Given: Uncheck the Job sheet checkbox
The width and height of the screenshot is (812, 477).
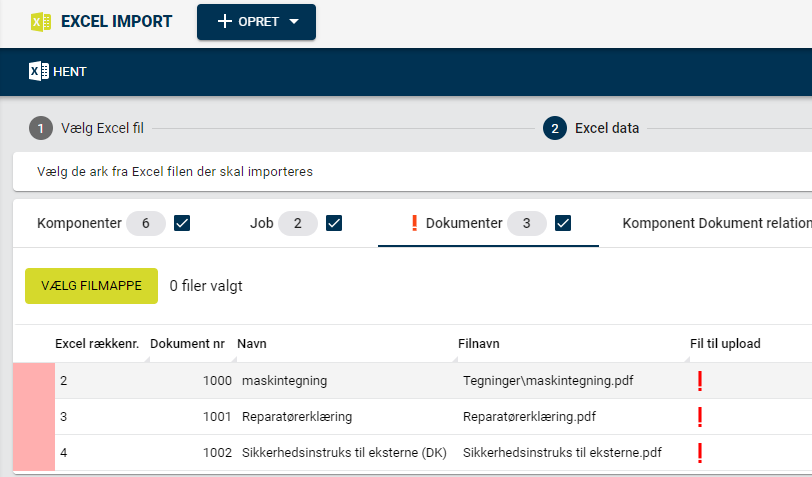Looking at the screenshot, I should (334, 223).
